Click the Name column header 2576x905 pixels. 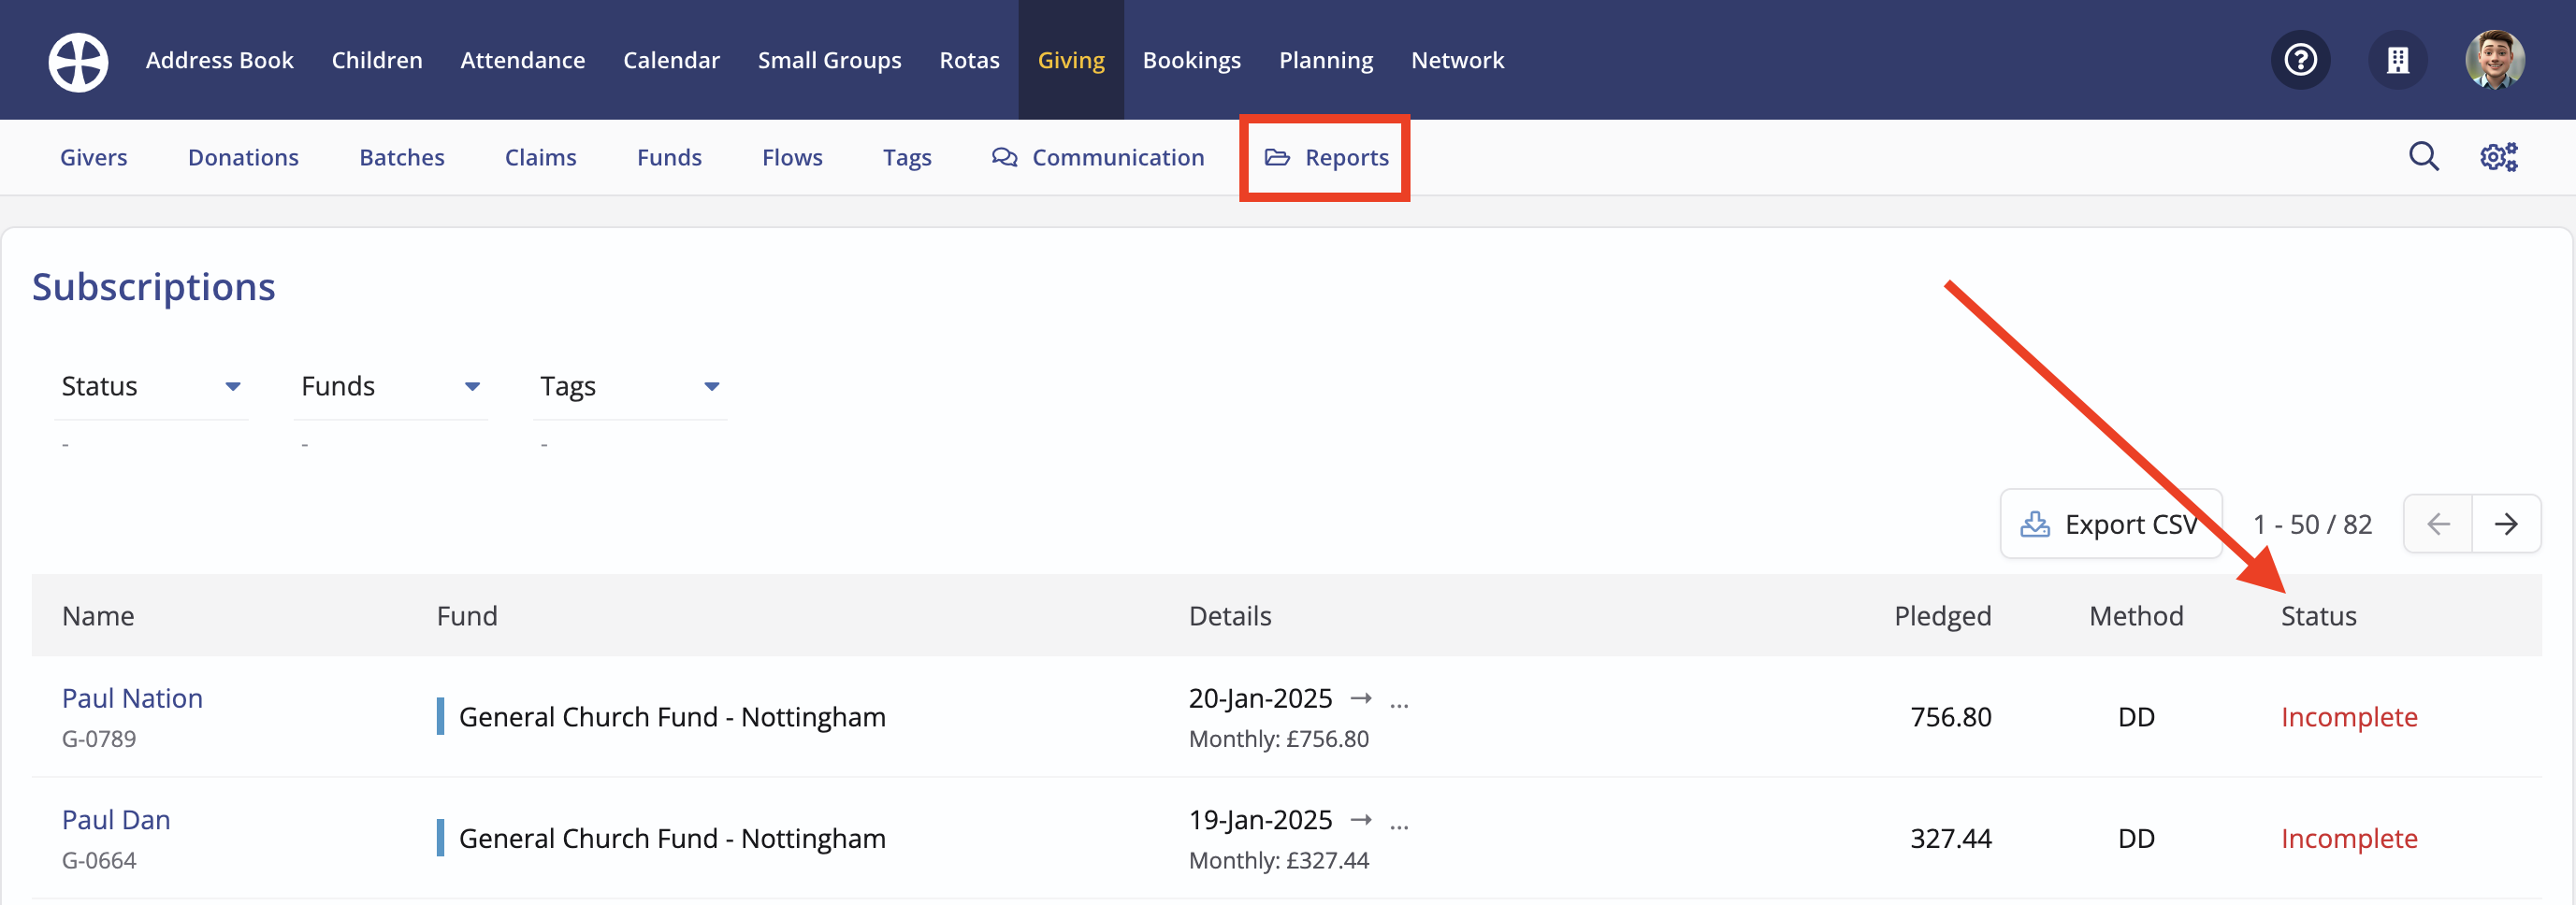(98, 616)
